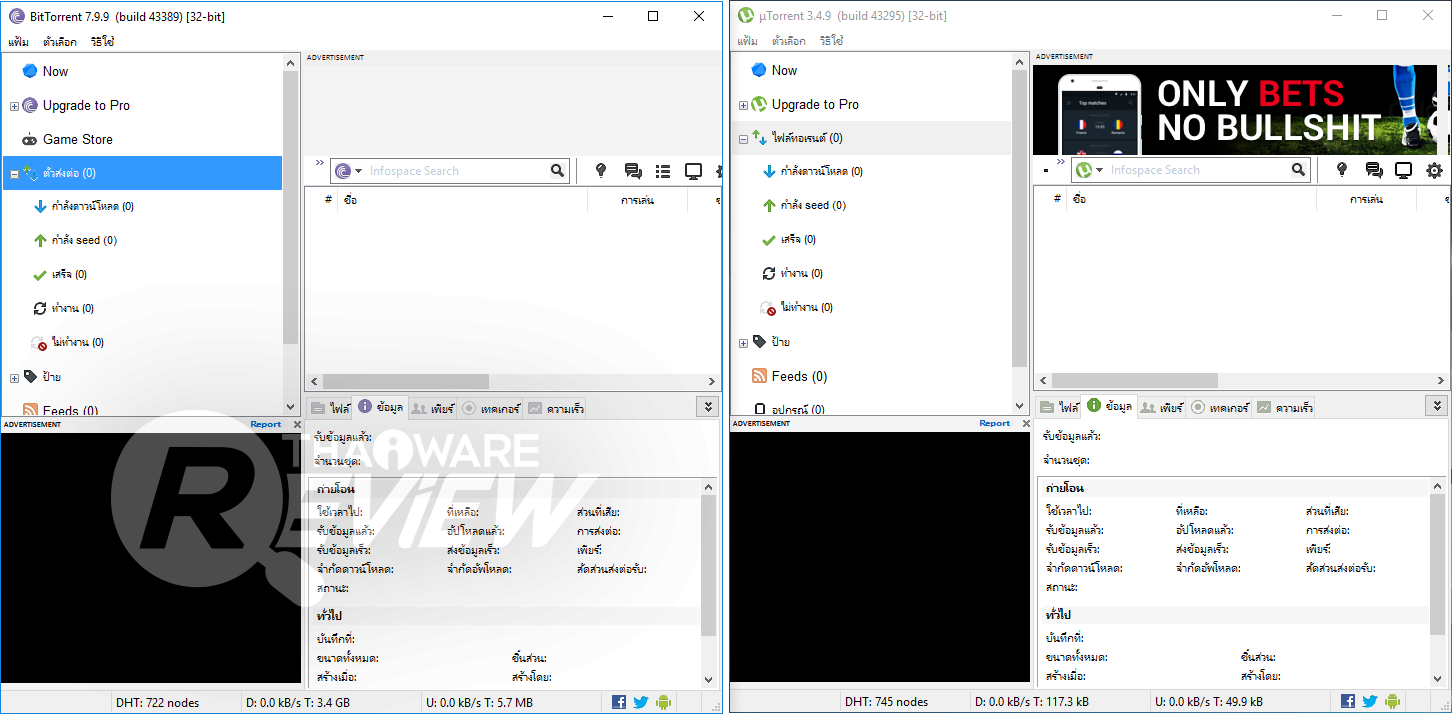The height and width of the screenshot is (714, 1452).
Task: Click the magnifier search icon in µTorrent search box
Action: (x=1299, y=170)
